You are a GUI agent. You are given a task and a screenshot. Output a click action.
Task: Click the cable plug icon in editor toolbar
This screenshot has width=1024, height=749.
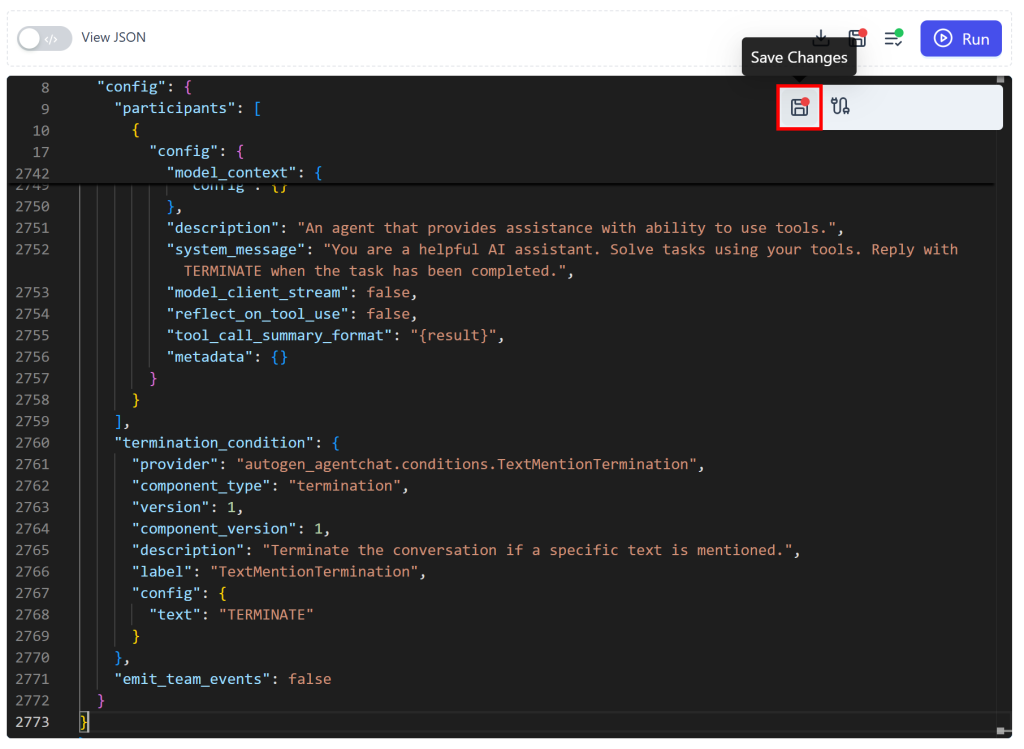click(840, 107)
